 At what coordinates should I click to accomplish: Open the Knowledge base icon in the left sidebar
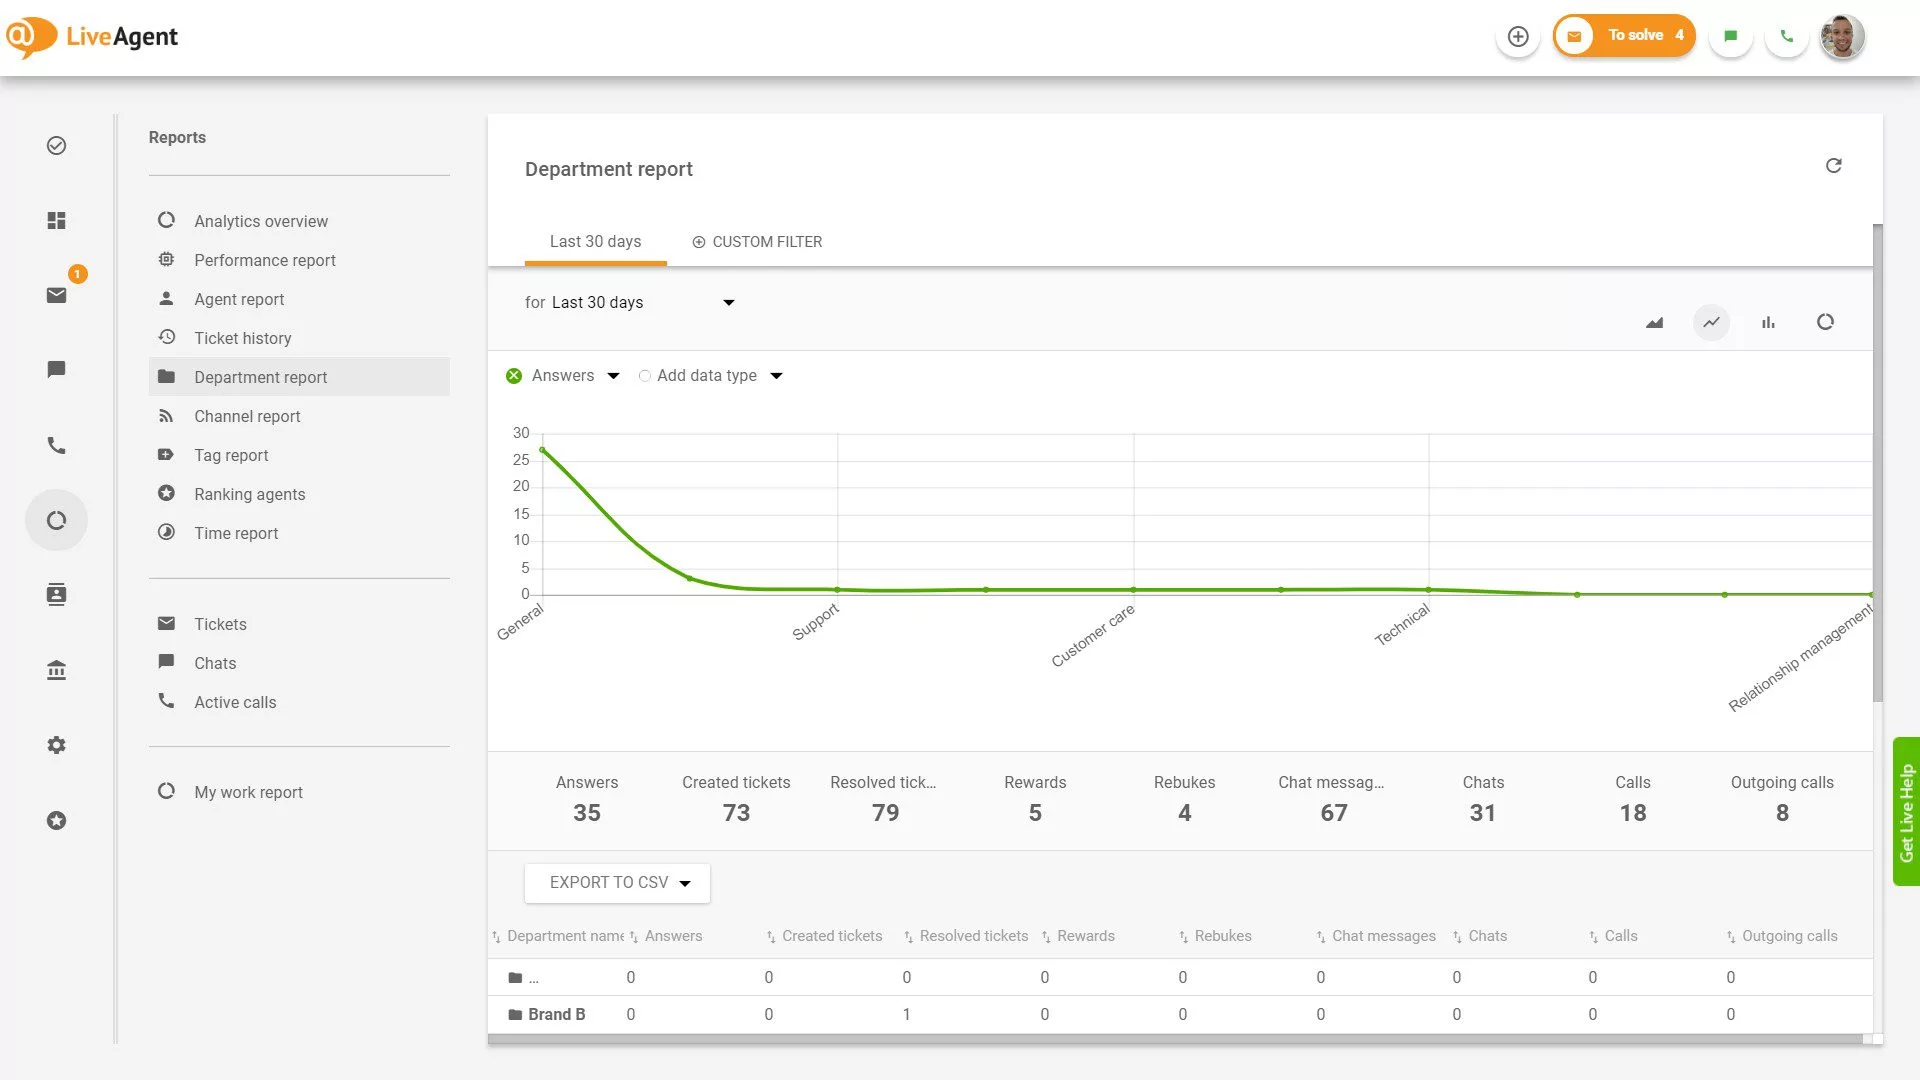[x=57, y=670]
